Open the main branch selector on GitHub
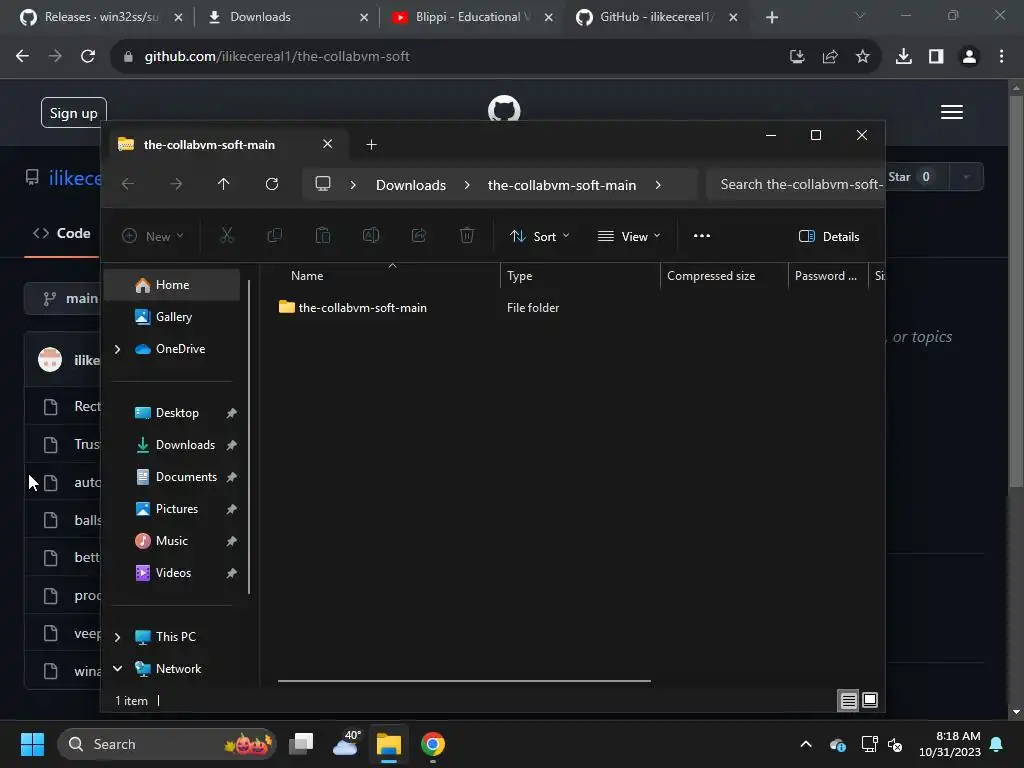The width and height of the screenshot is (1024, 768). click(x=64, y=298)
